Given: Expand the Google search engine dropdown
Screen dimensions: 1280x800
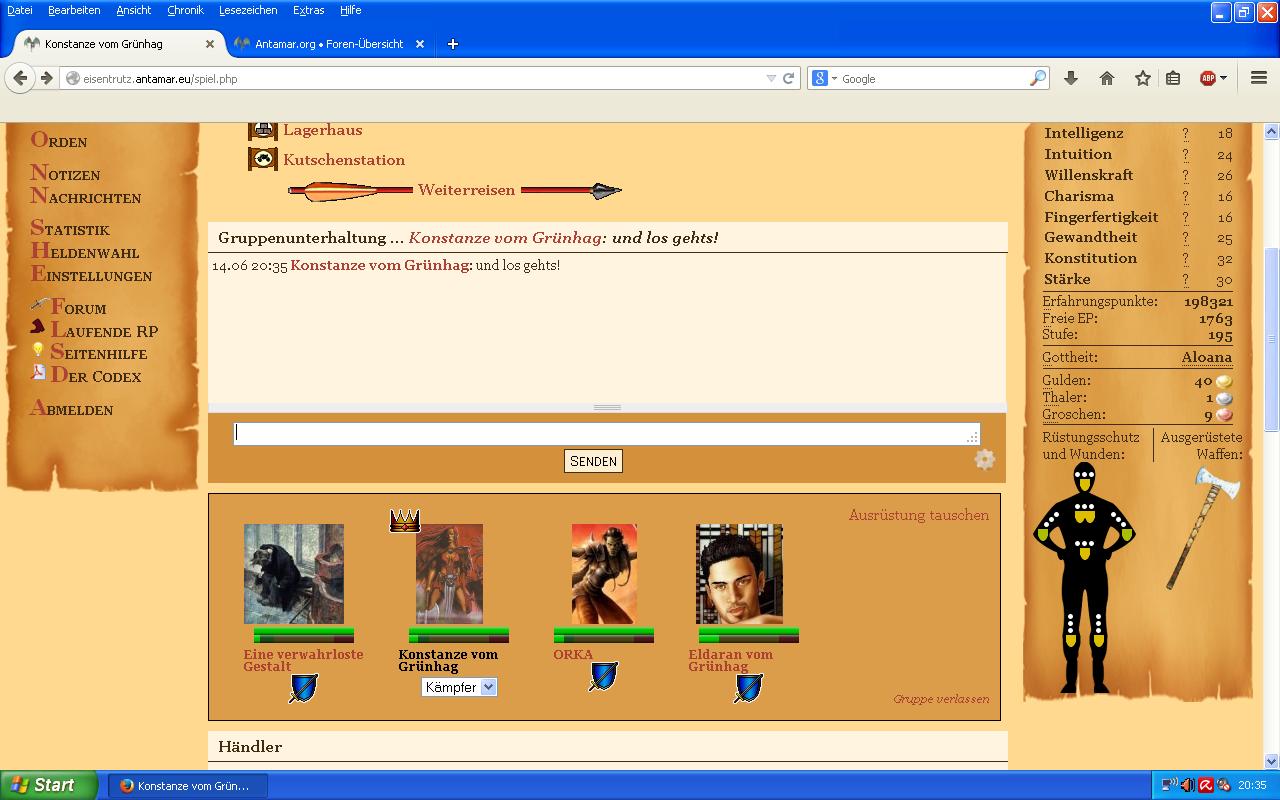Looking at the screenshot, I should coord(825,78).
